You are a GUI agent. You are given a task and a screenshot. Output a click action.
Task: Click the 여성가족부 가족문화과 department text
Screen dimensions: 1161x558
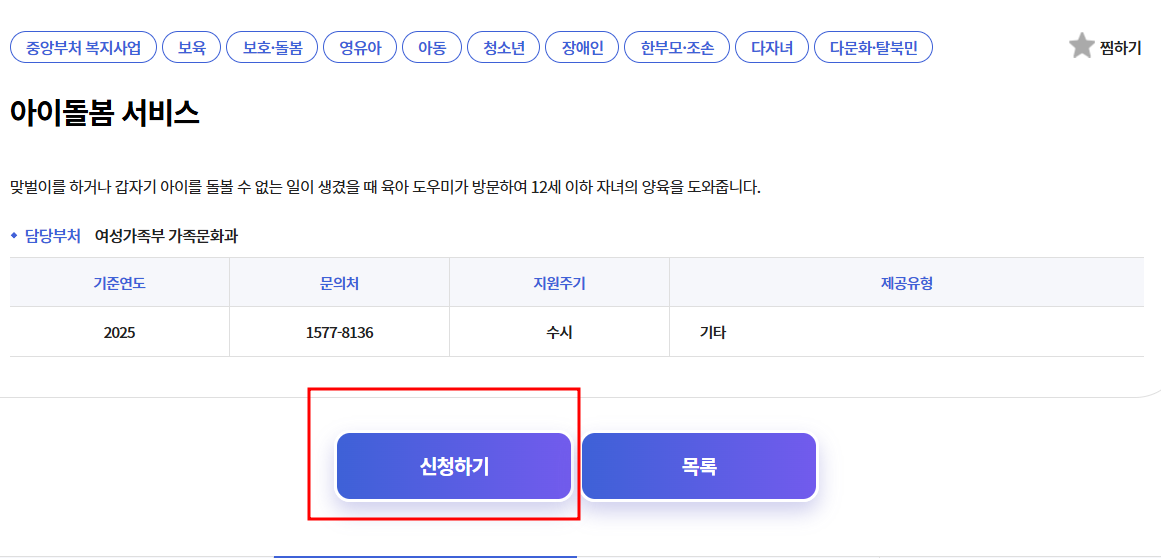point(167,237)
